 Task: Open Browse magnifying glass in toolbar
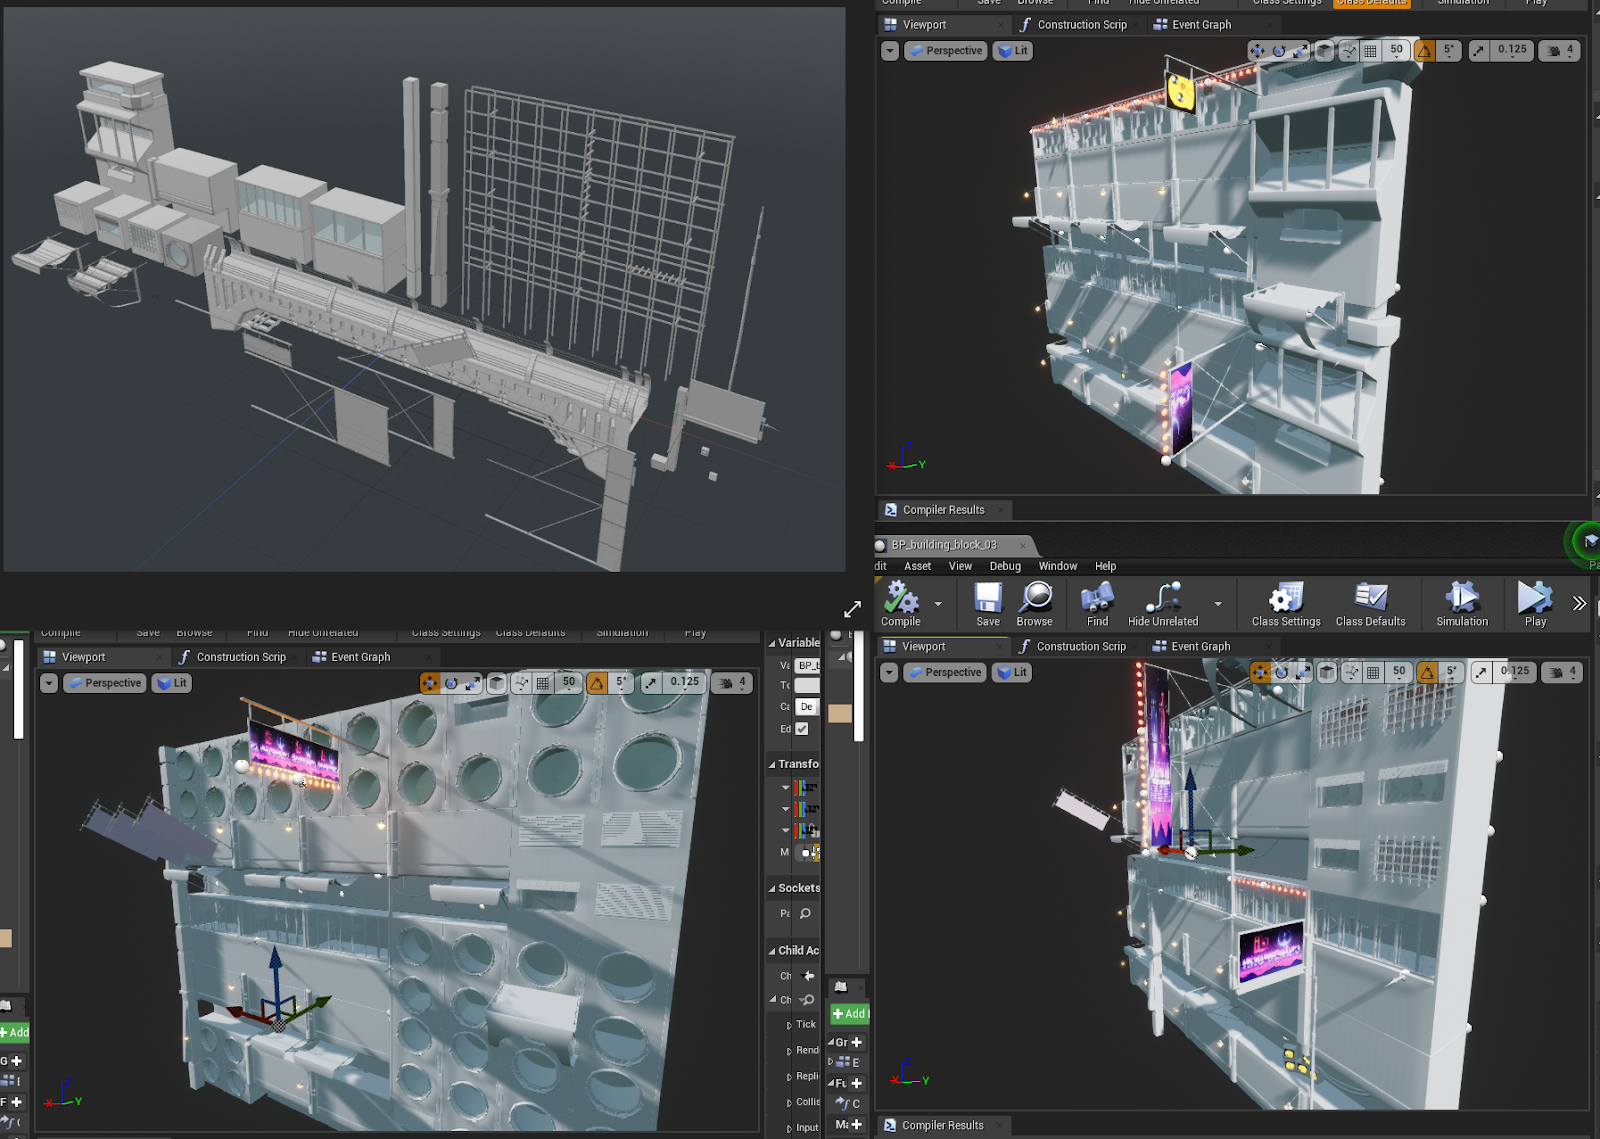(x=1035, y=598)
